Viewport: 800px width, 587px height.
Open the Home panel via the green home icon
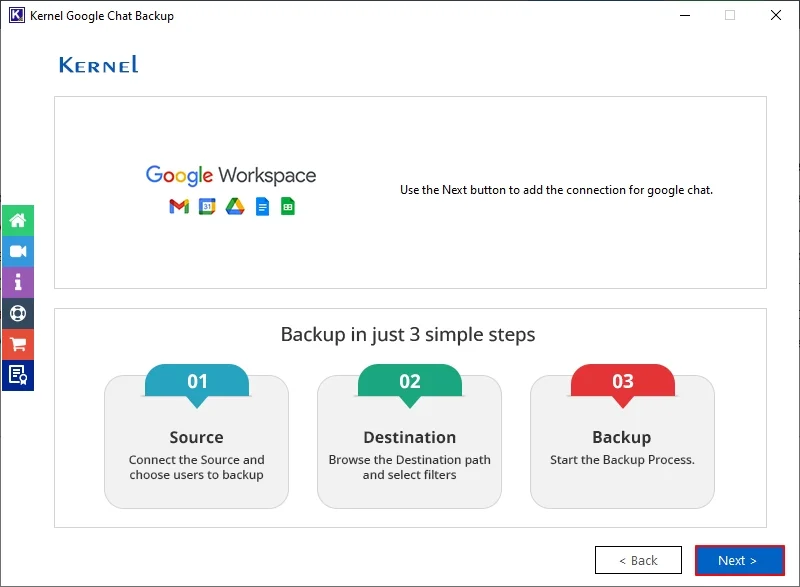click(x=18, y=220)
